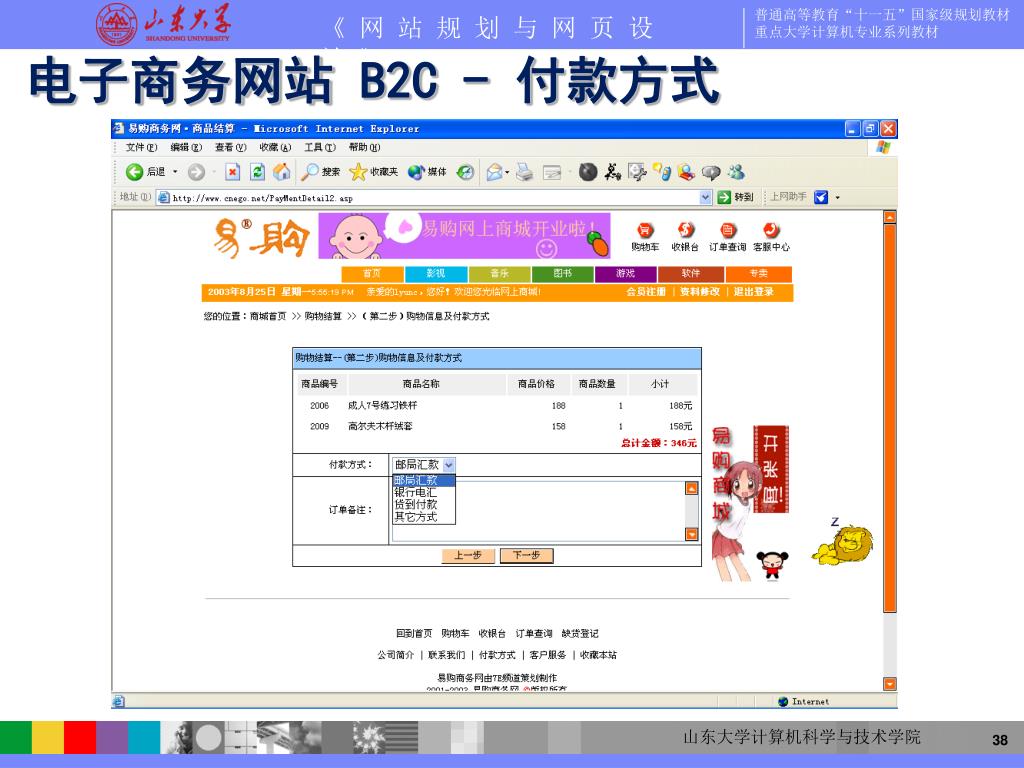Click the Refresh page icon in toolbar
The image size is (1024, 768).
pos(257,172)
